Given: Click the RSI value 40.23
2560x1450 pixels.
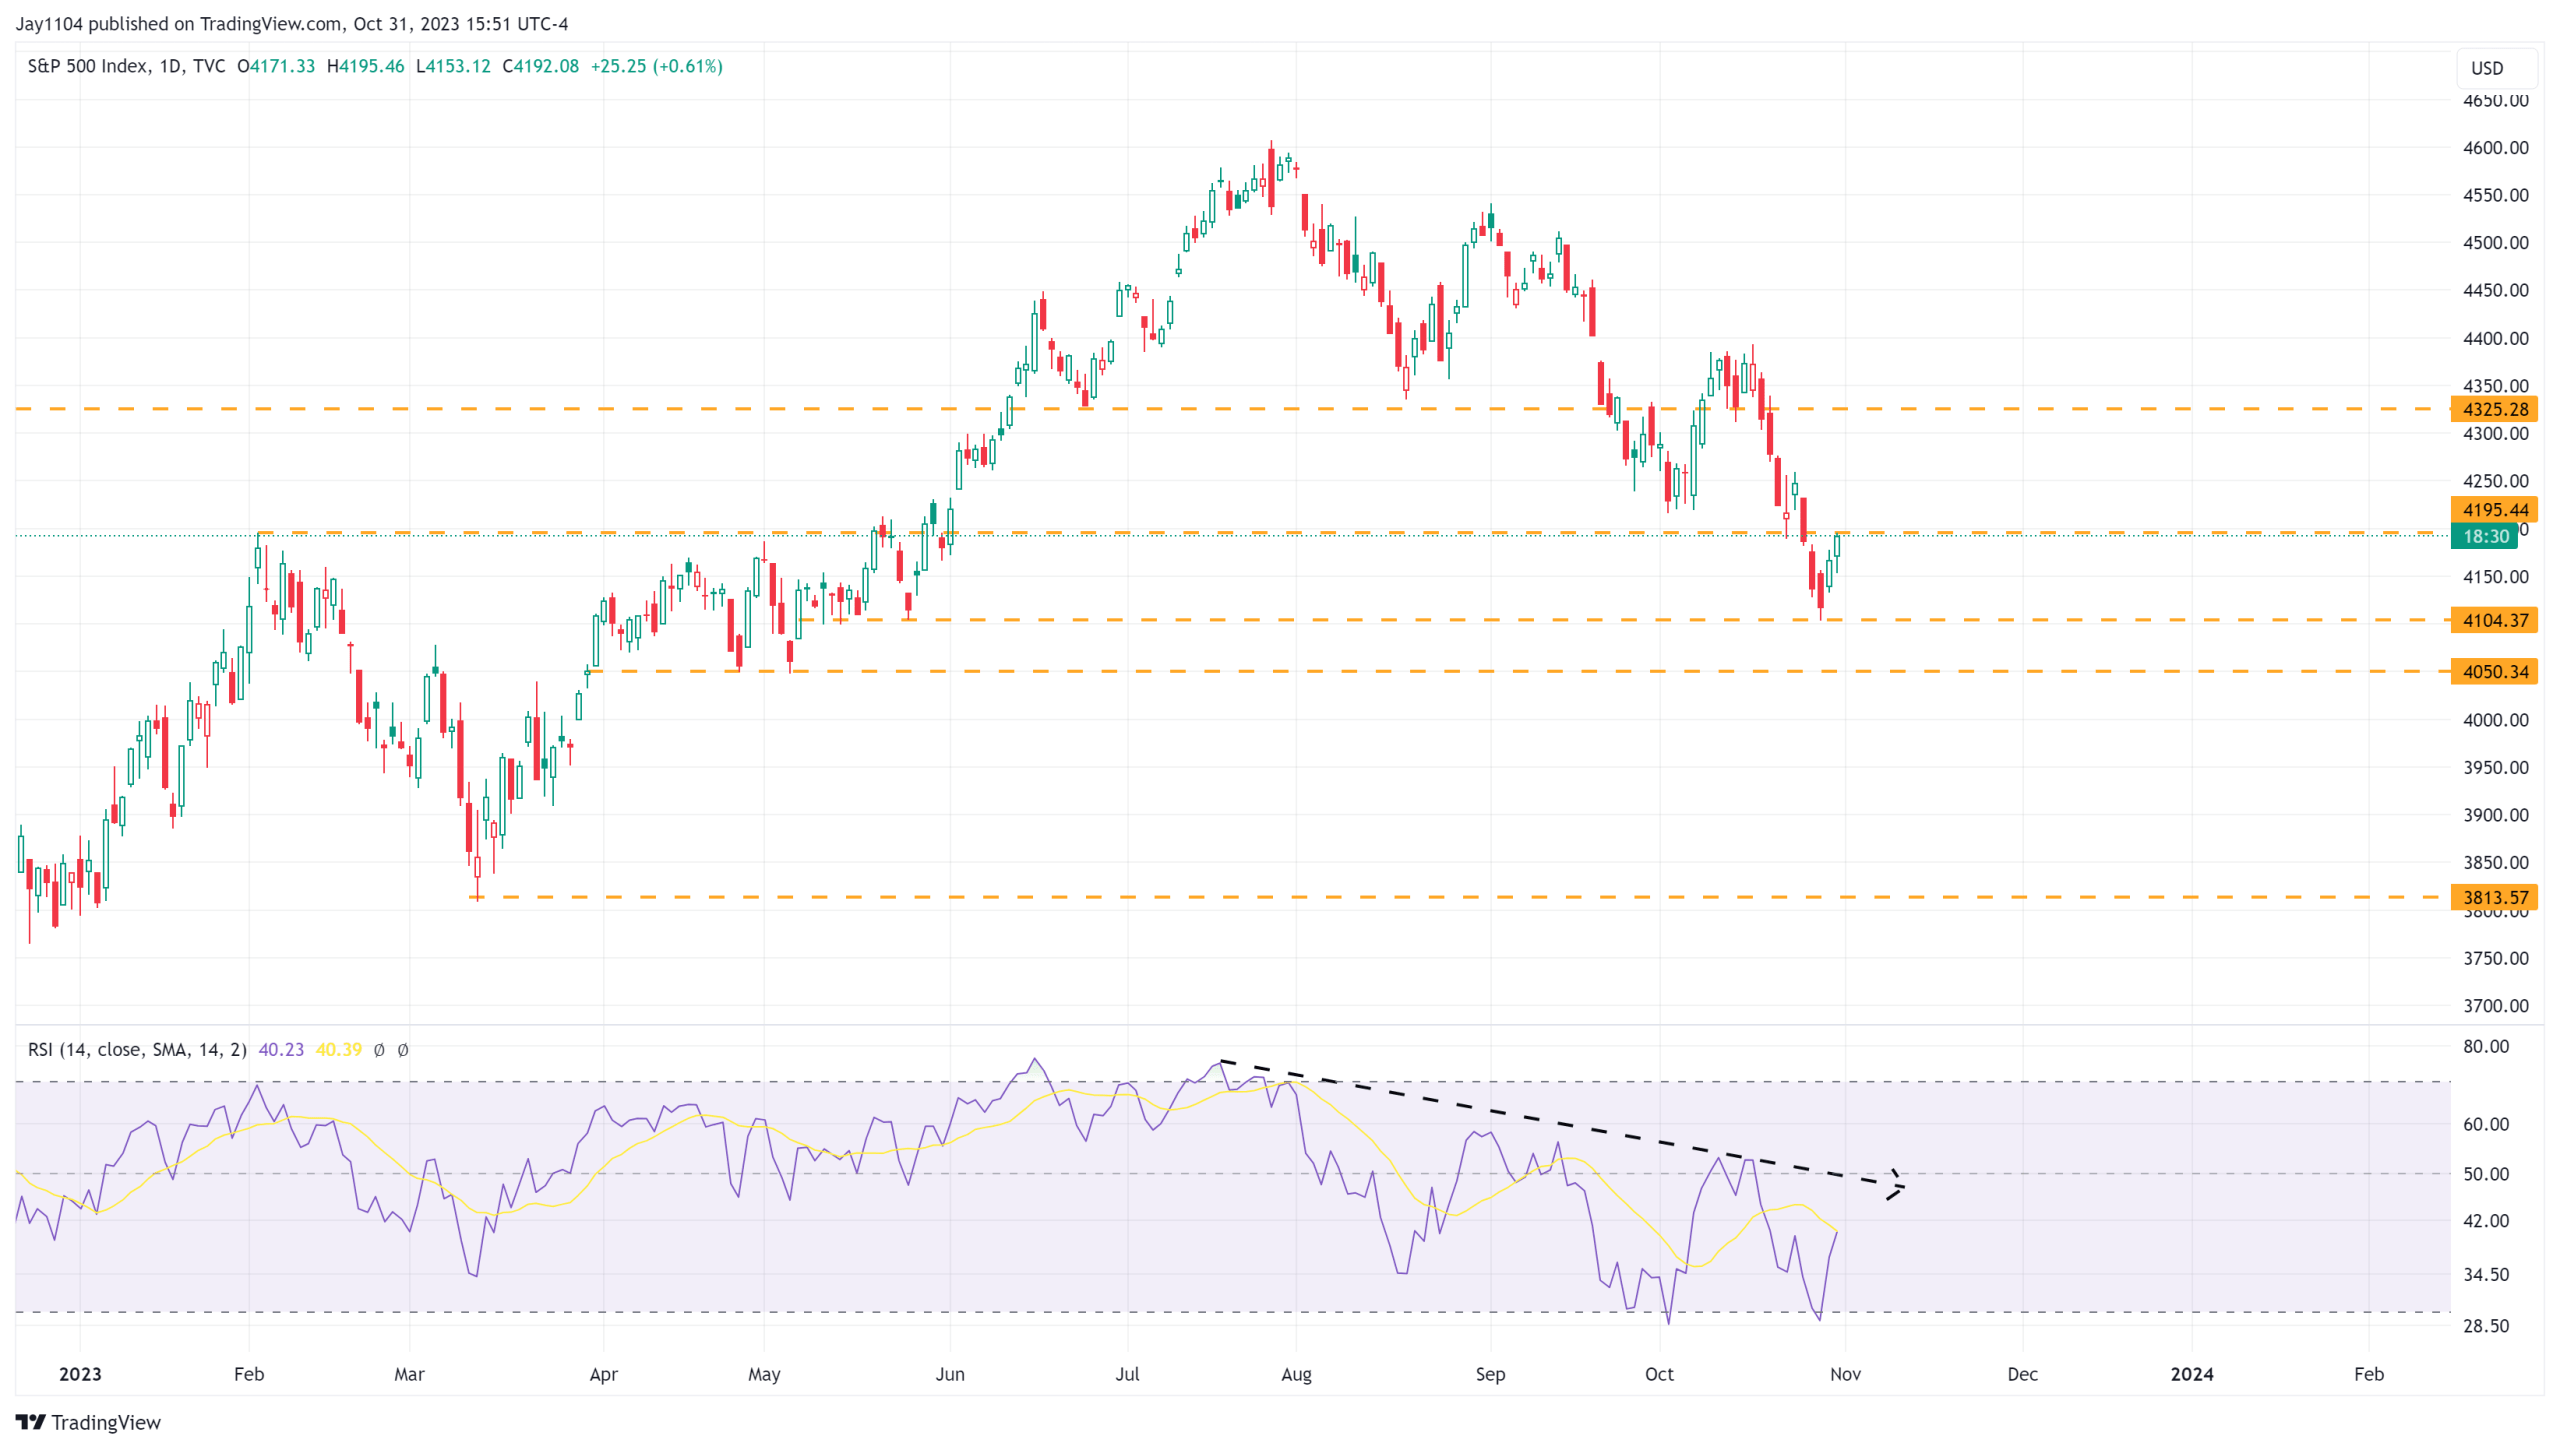Looking at the screenshot, I should point(281,1049).
